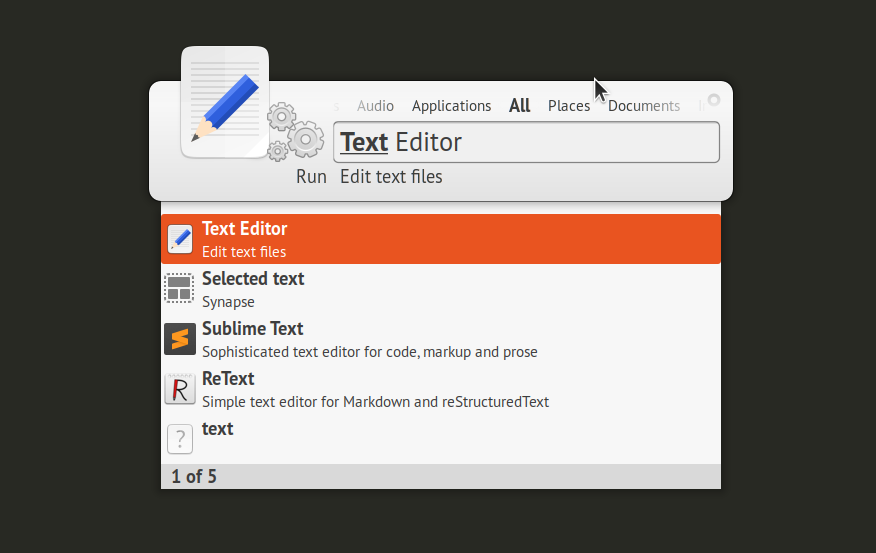This screenshot has width=876, height=553.
Task: Switch to the Applications category
Action: click(x=451, y=106)
